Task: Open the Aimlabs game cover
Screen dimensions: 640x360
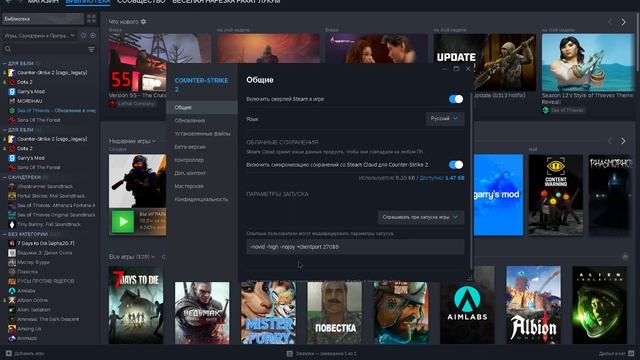Action: click(x=467, y=304)
